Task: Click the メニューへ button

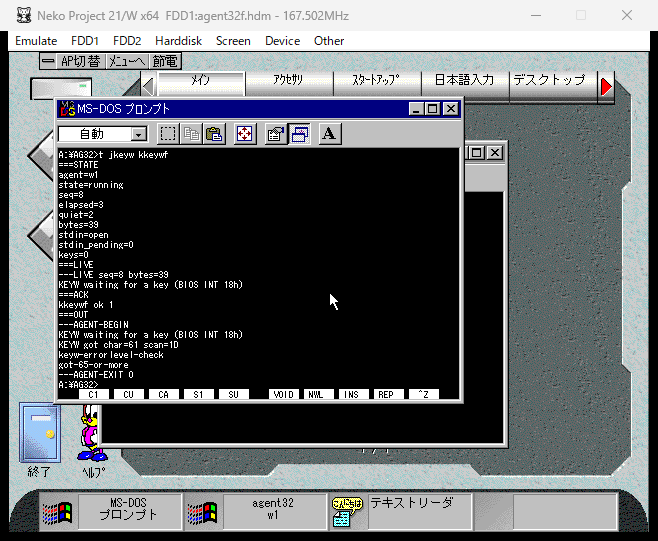Action: tap(127, 61)
